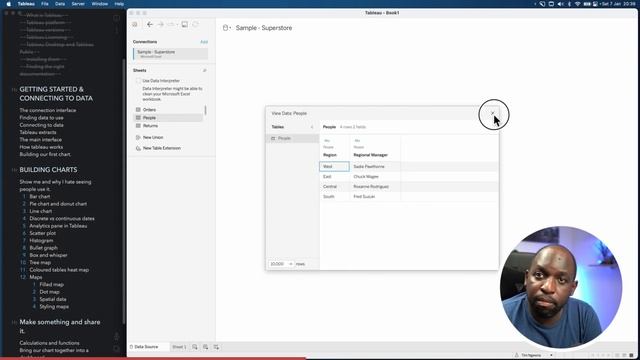Open the Data menu

tap(60, 4)
